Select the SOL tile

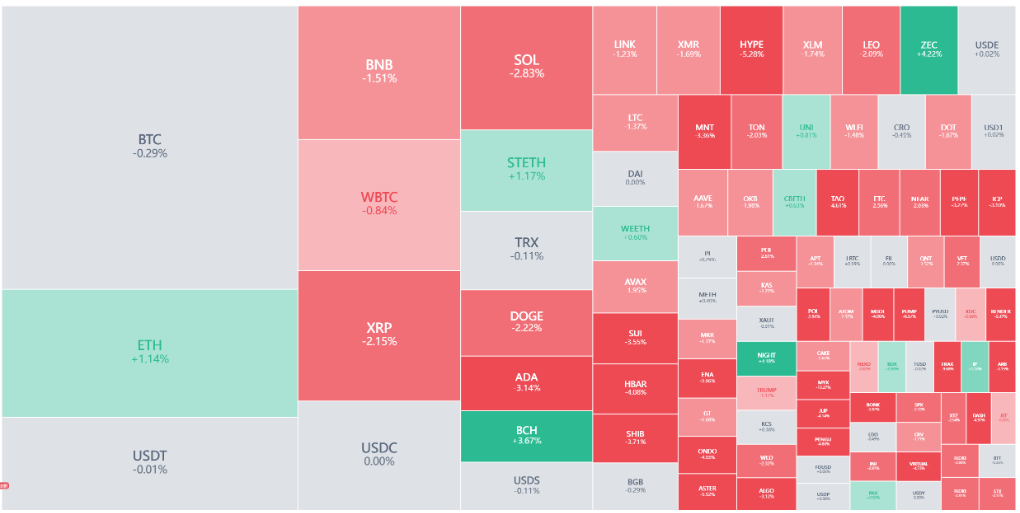526,67
